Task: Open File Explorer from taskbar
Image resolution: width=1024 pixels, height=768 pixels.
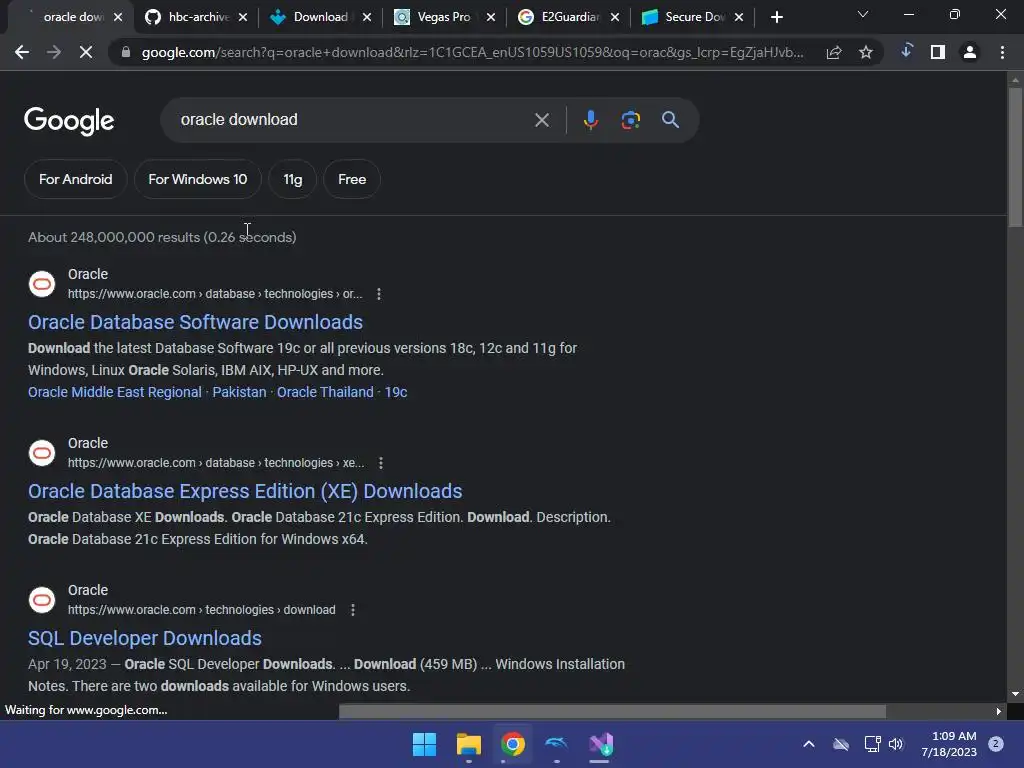Action: tap(468, 744)
